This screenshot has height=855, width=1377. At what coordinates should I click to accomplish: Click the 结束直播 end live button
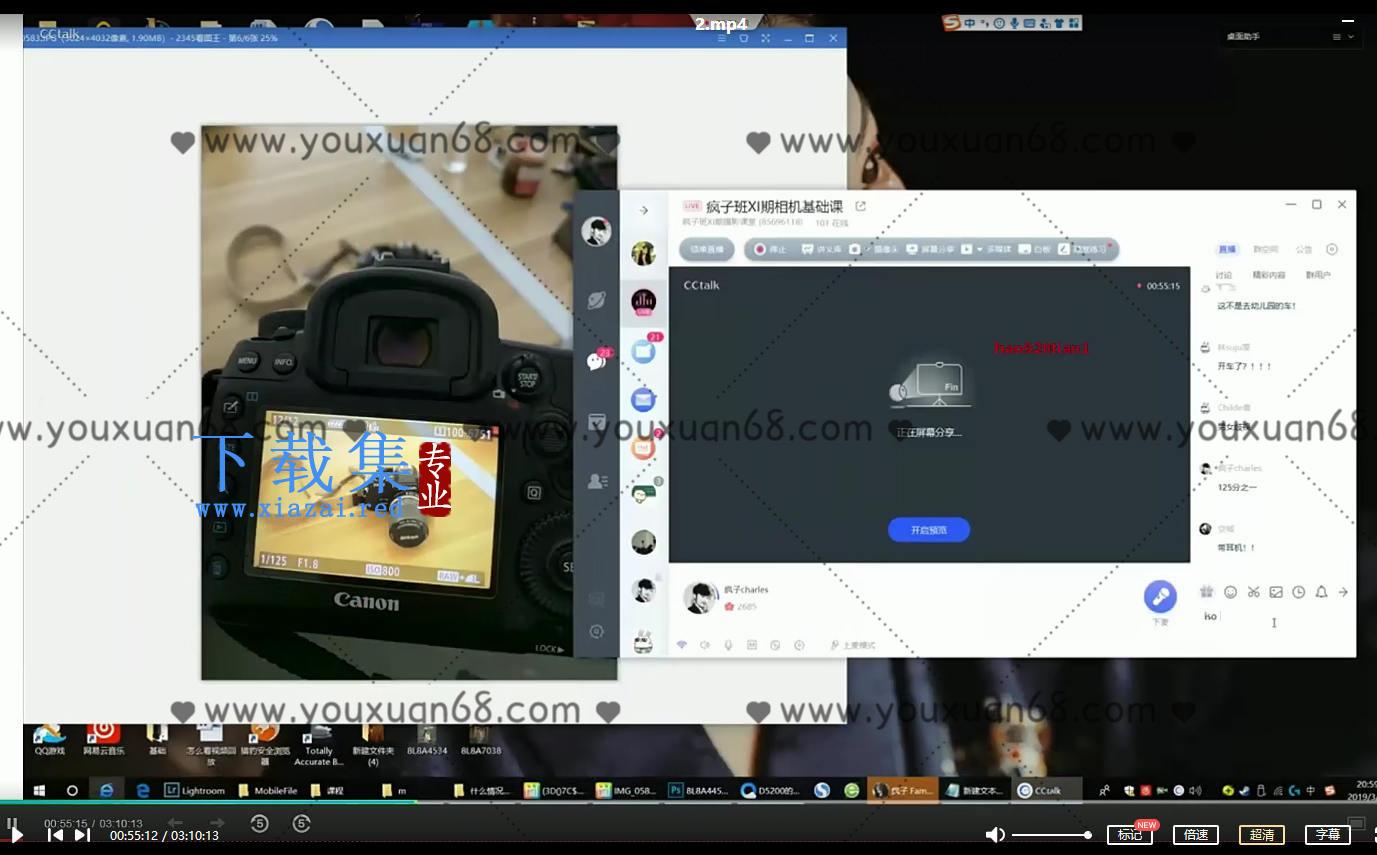tap(706, 249)
